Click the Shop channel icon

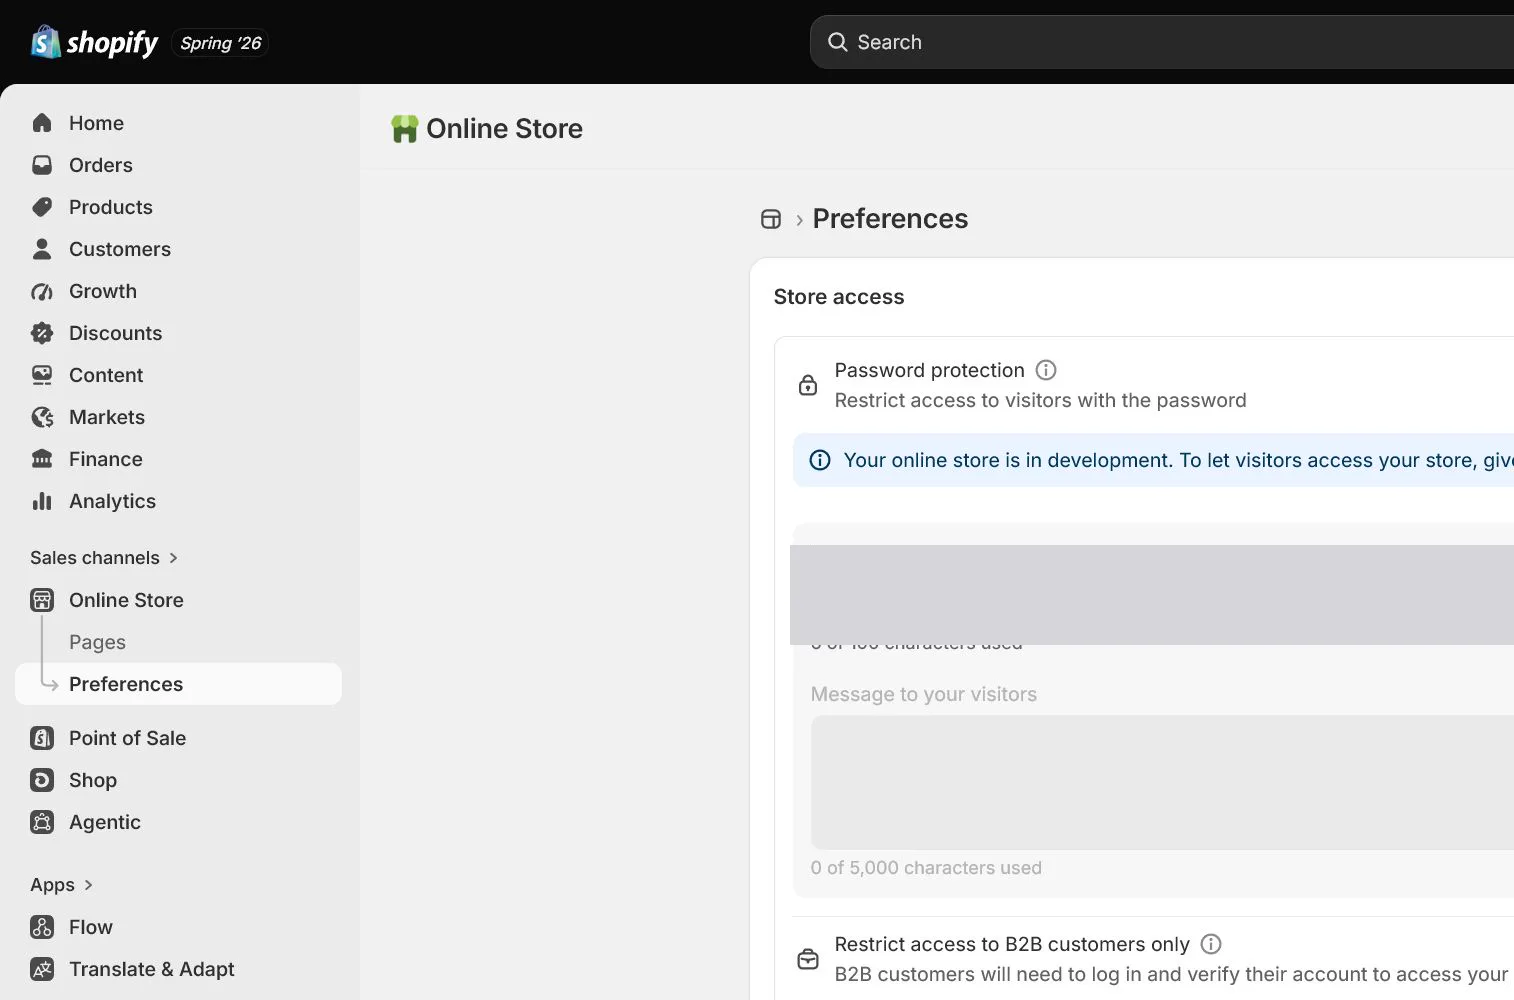(42, 780)
